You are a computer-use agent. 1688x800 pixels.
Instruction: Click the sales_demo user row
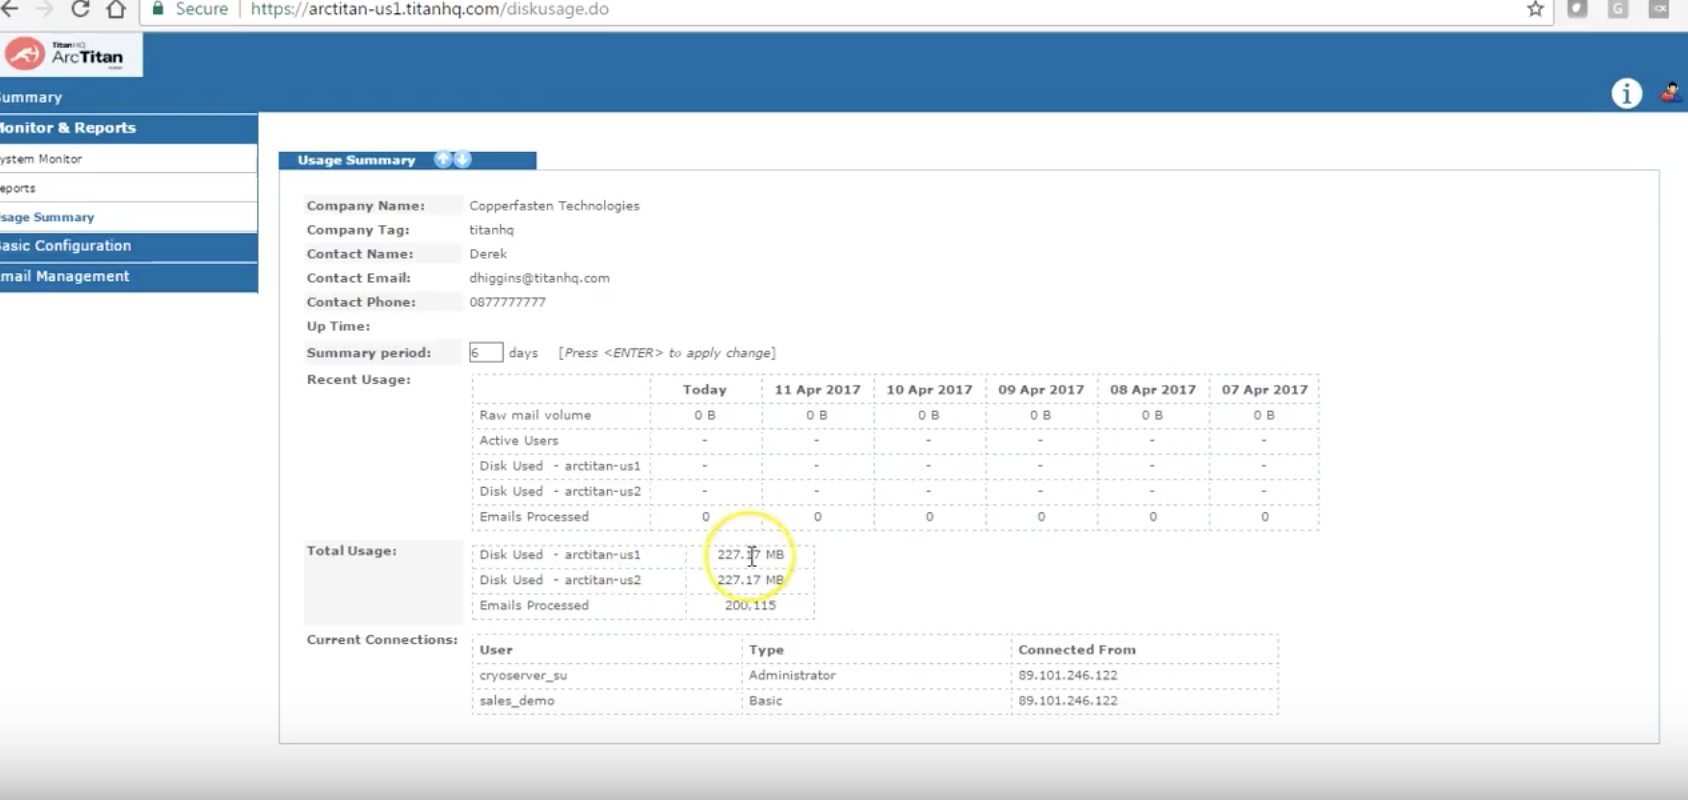[874, 701]
